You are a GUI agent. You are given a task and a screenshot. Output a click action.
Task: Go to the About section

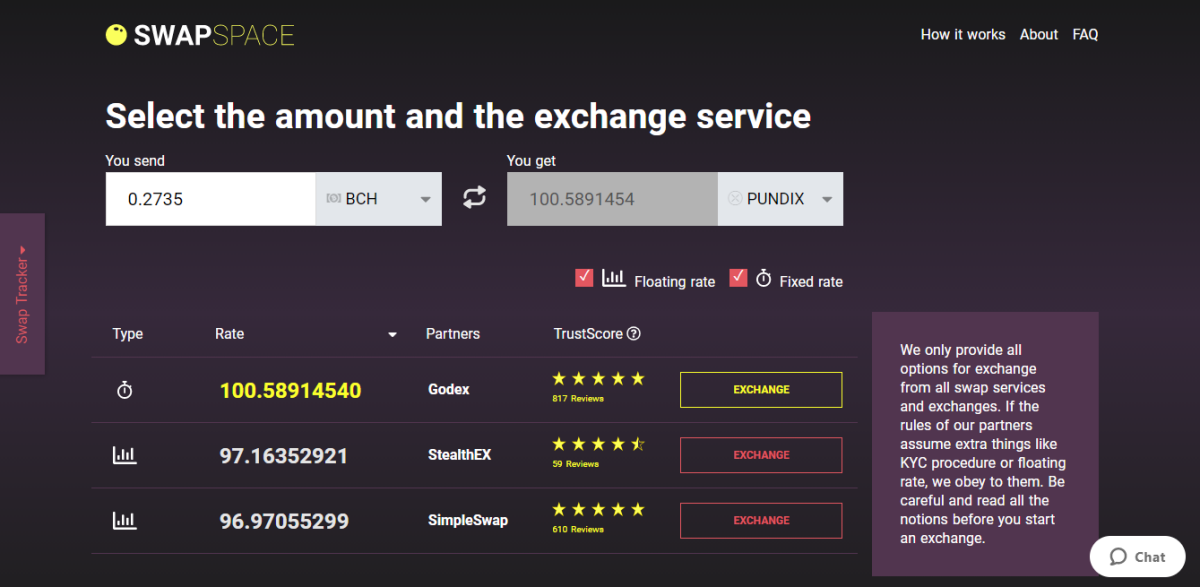(x=1038, y=34)
